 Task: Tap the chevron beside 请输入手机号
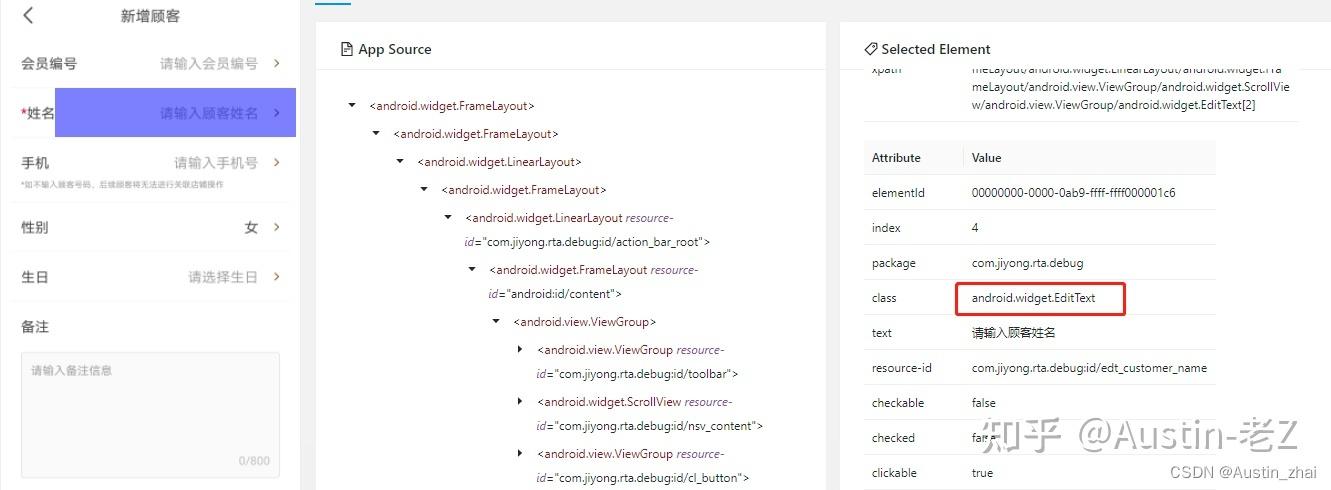point(277,162)
